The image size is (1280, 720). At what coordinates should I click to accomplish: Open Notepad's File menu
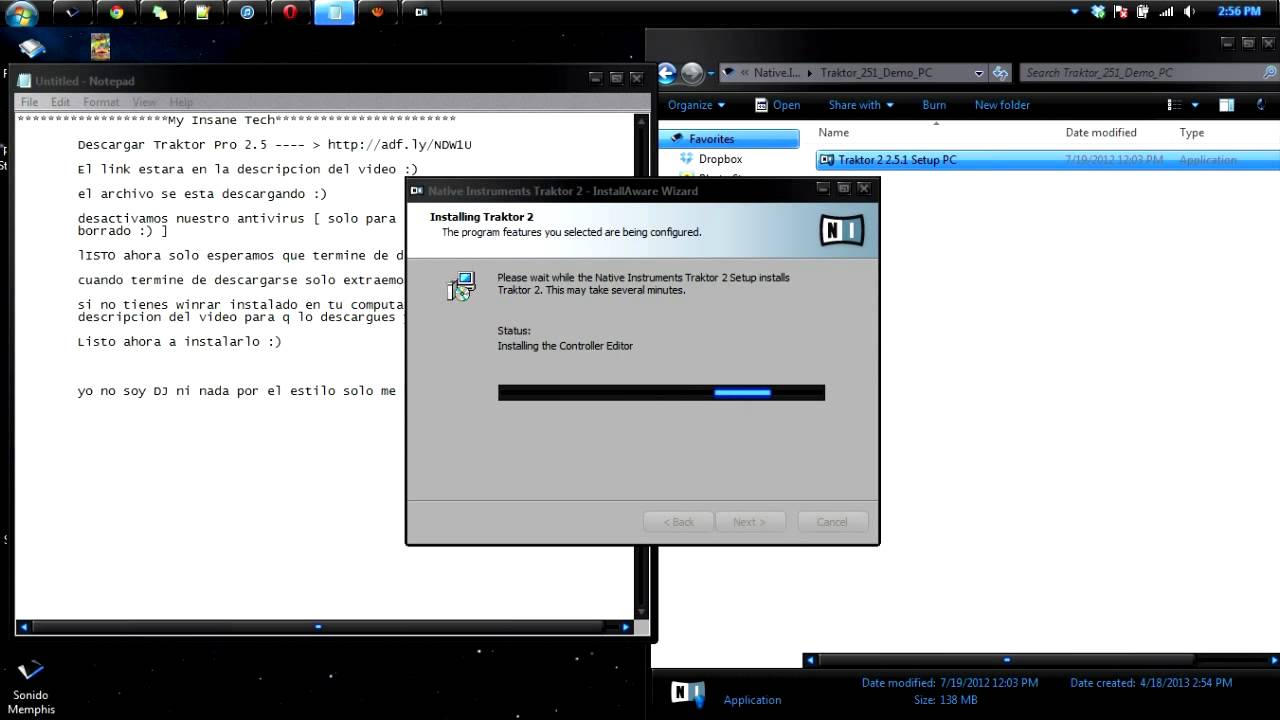30,102
